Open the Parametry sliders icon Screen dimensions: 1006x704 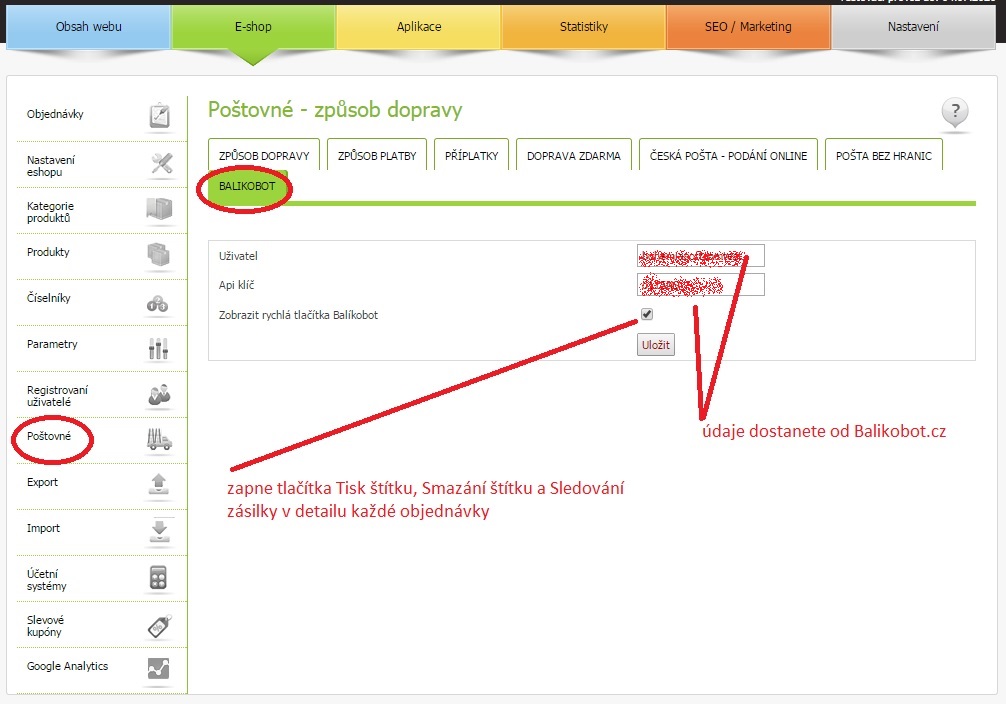pyautogui.click(x=158, y=348)
